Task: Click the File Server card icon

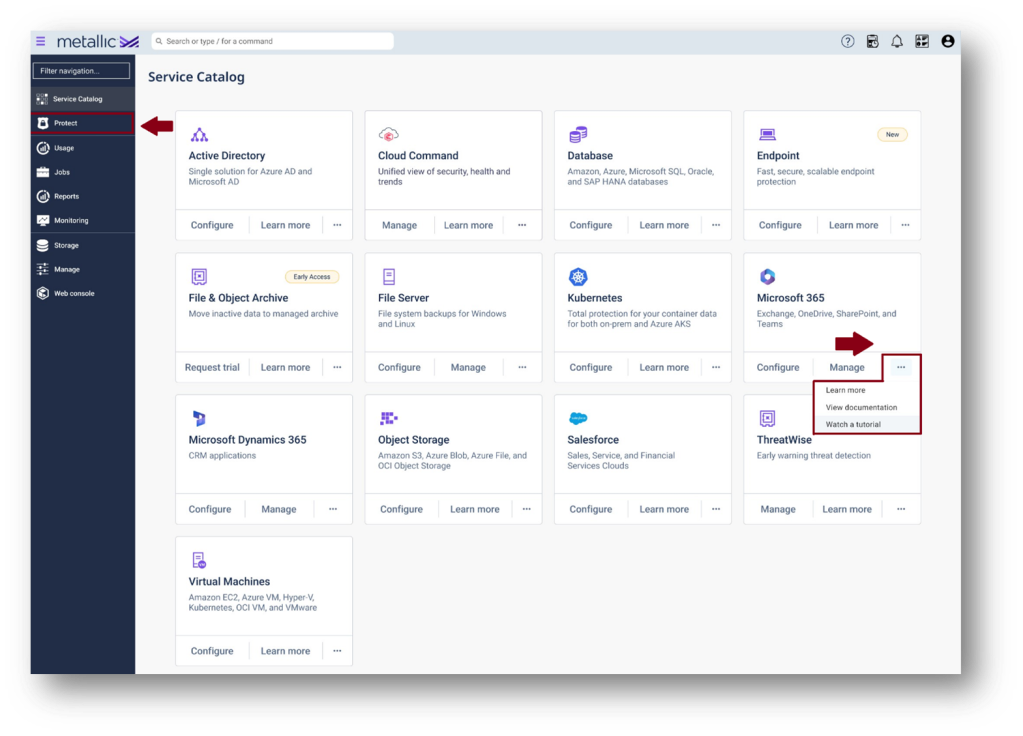Action: click(x=389, y=277)
